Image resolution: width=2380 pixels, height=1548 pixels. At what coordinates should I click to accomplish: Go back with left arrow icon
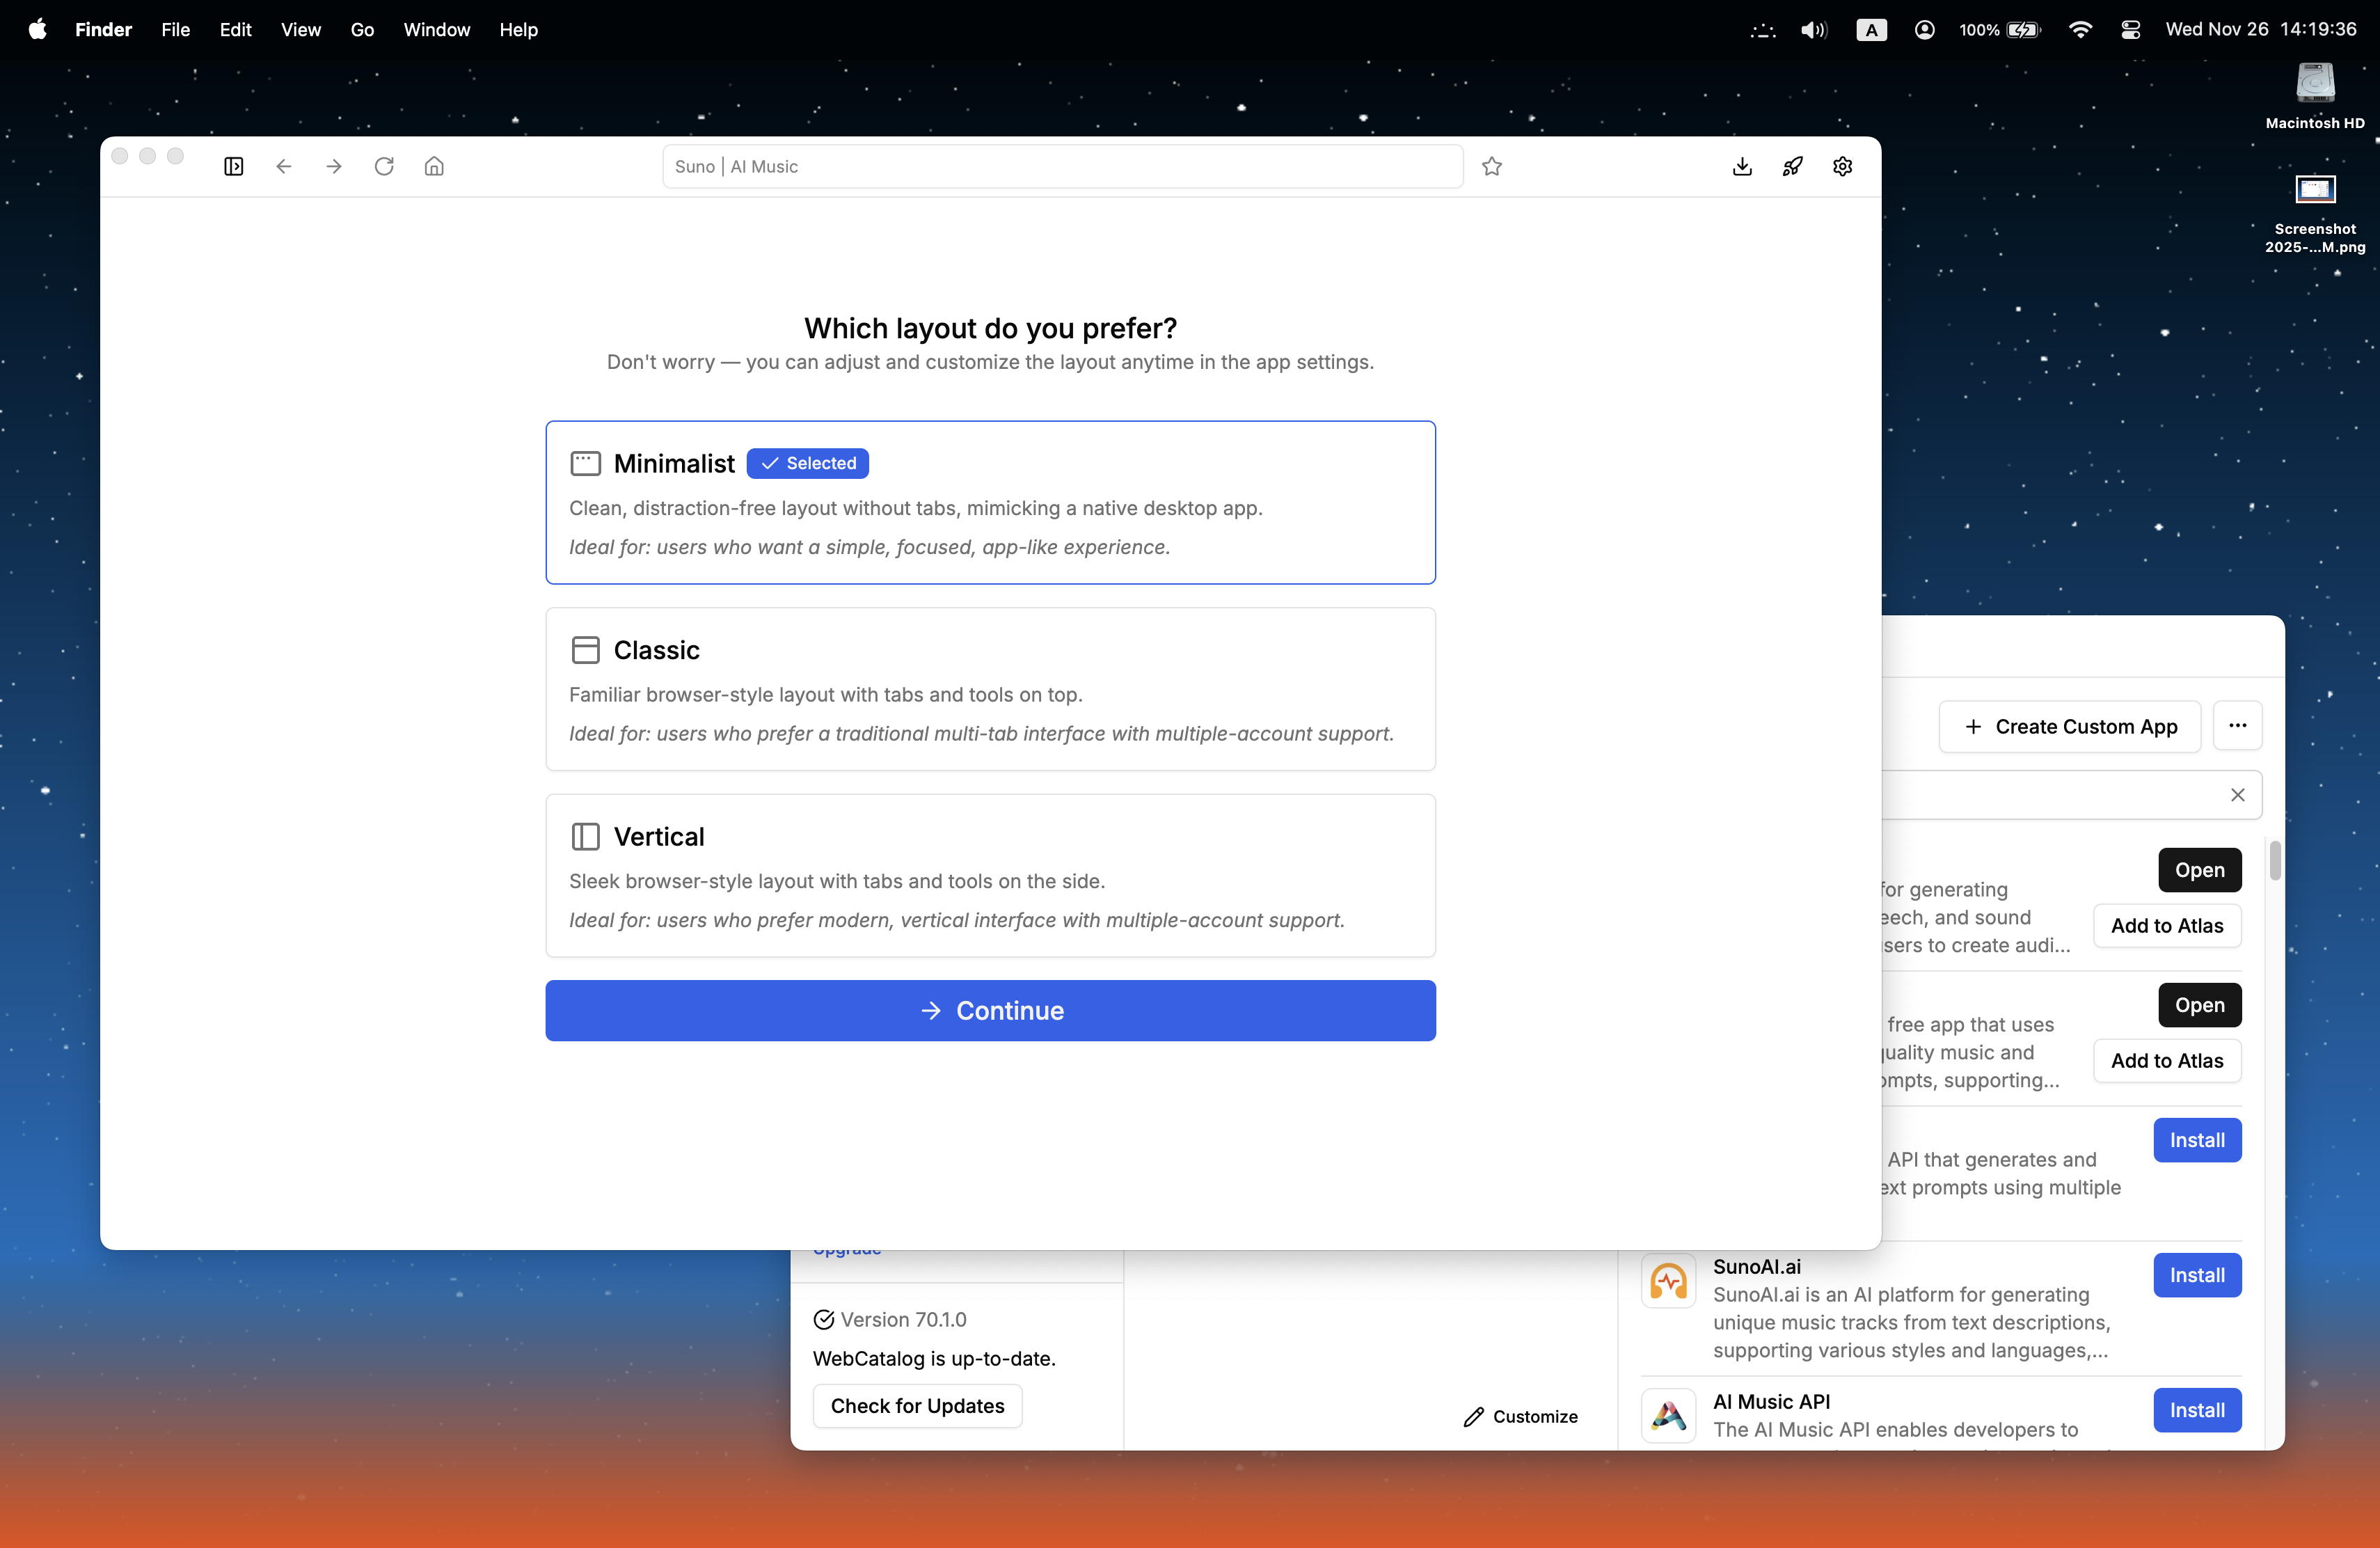284,166
